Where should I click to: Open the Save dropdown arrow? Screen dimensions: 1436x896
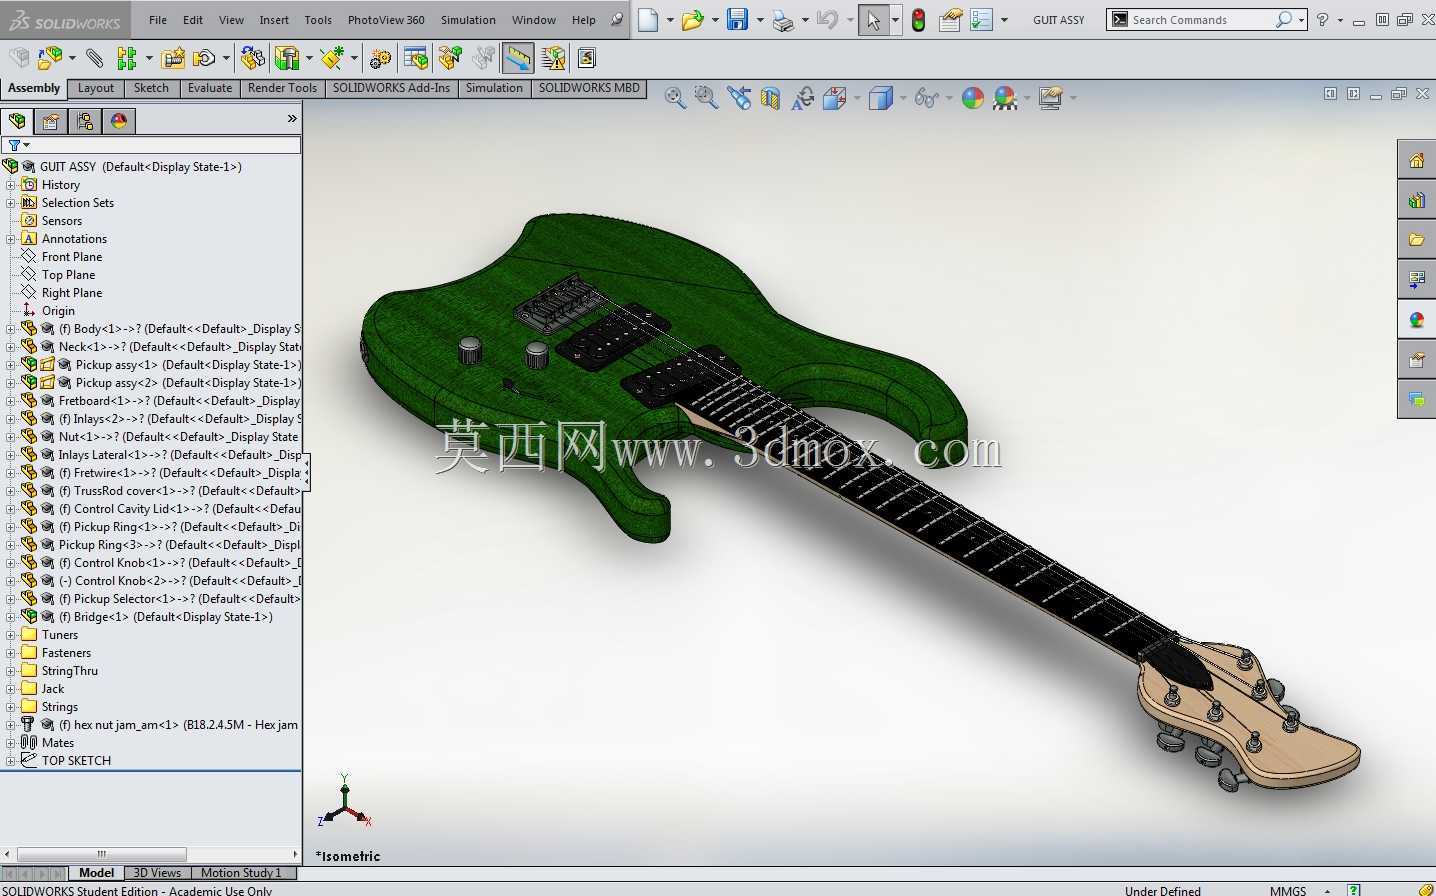760,20
